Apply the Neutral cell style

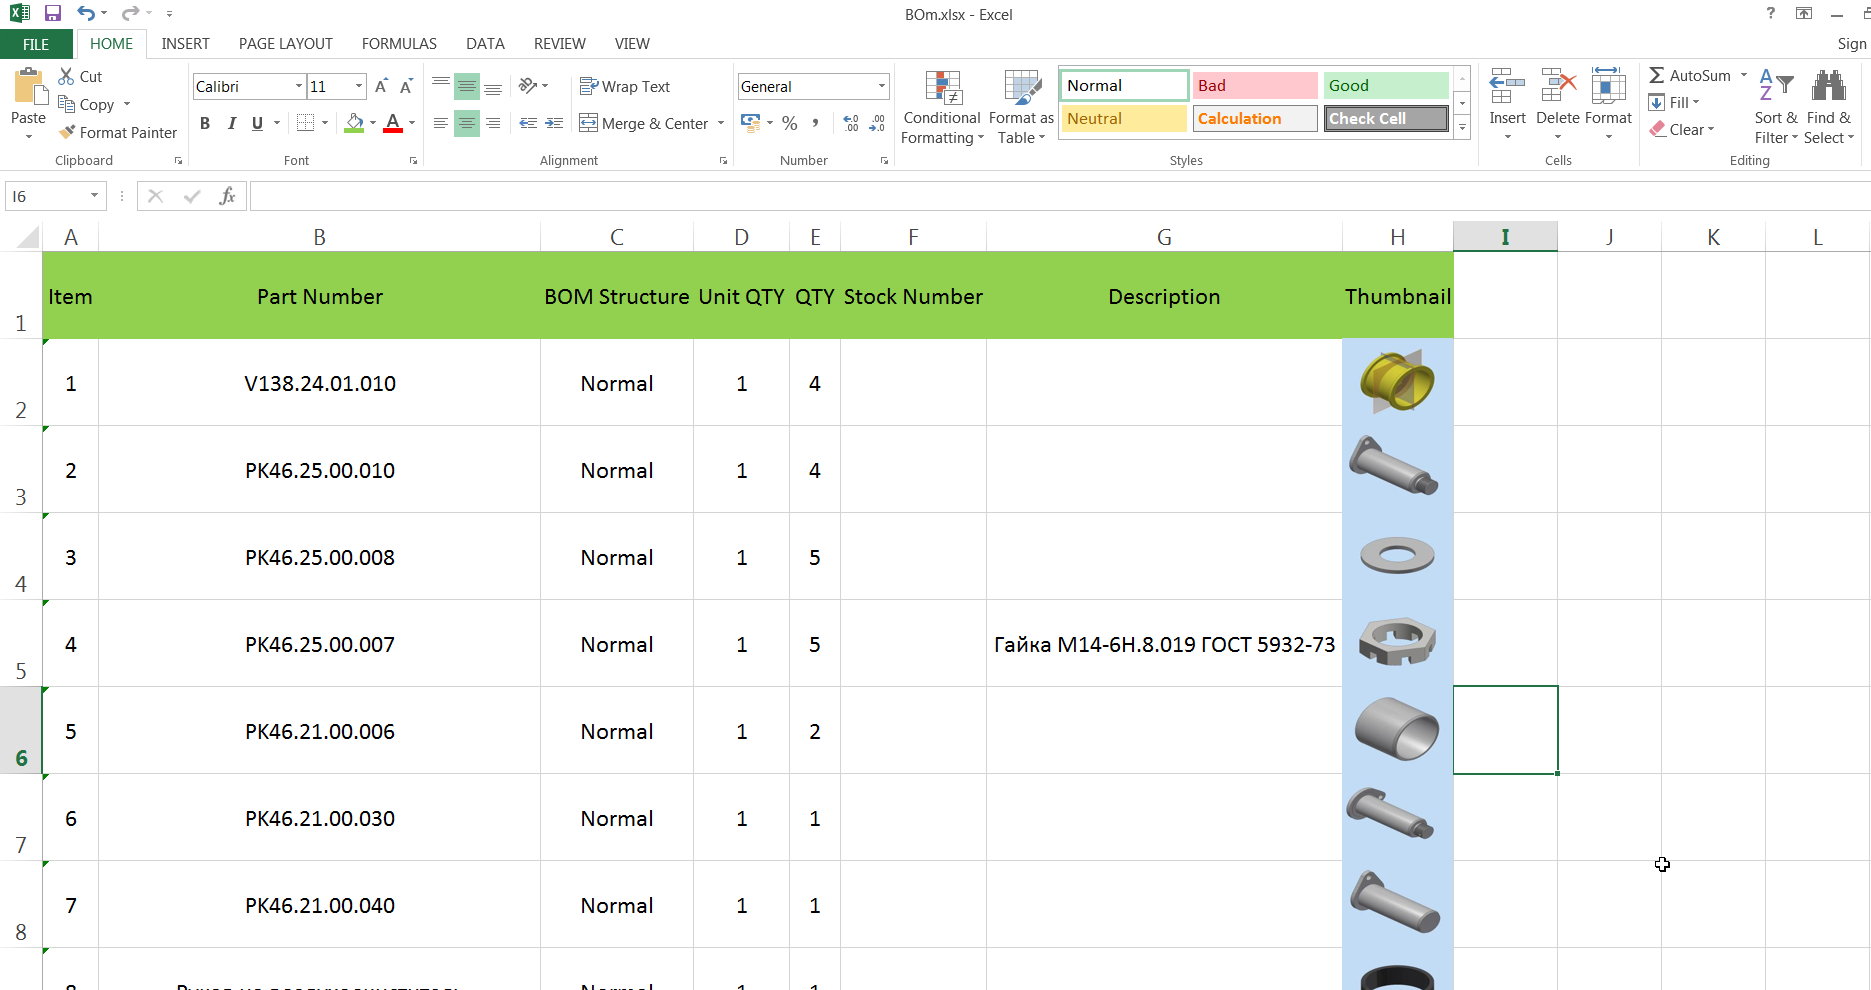pyautogui.click(x=1122, y=118)
